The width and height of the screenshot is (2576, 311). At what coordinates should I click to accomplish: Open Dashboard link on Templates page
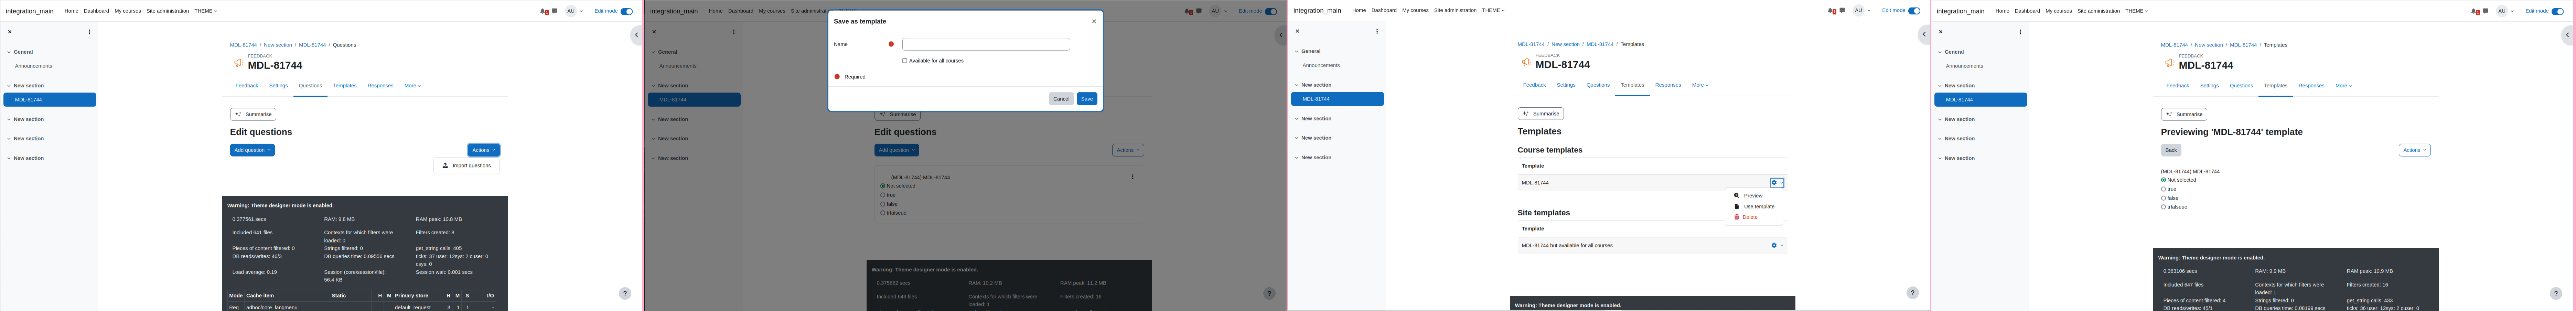pos(1384,10)
